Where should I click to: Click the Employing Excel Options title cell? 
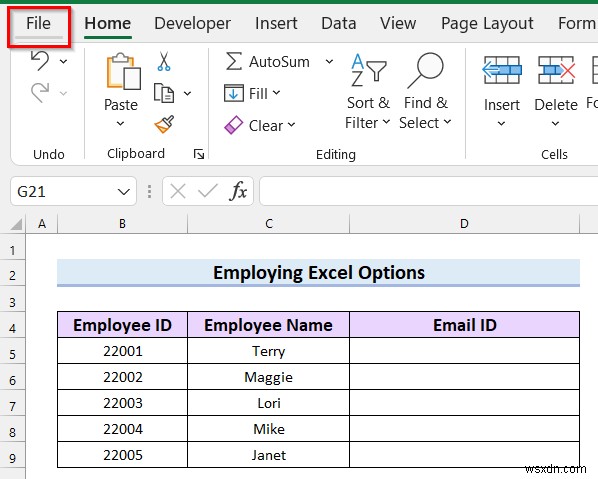pos(318,272)
